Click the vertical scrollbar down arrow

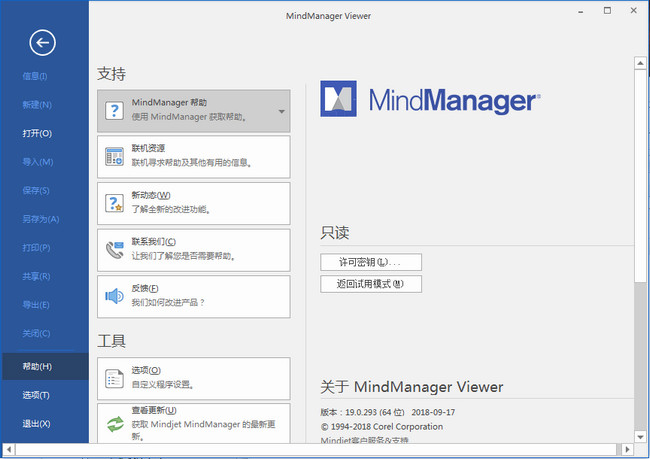pos(640,437)
